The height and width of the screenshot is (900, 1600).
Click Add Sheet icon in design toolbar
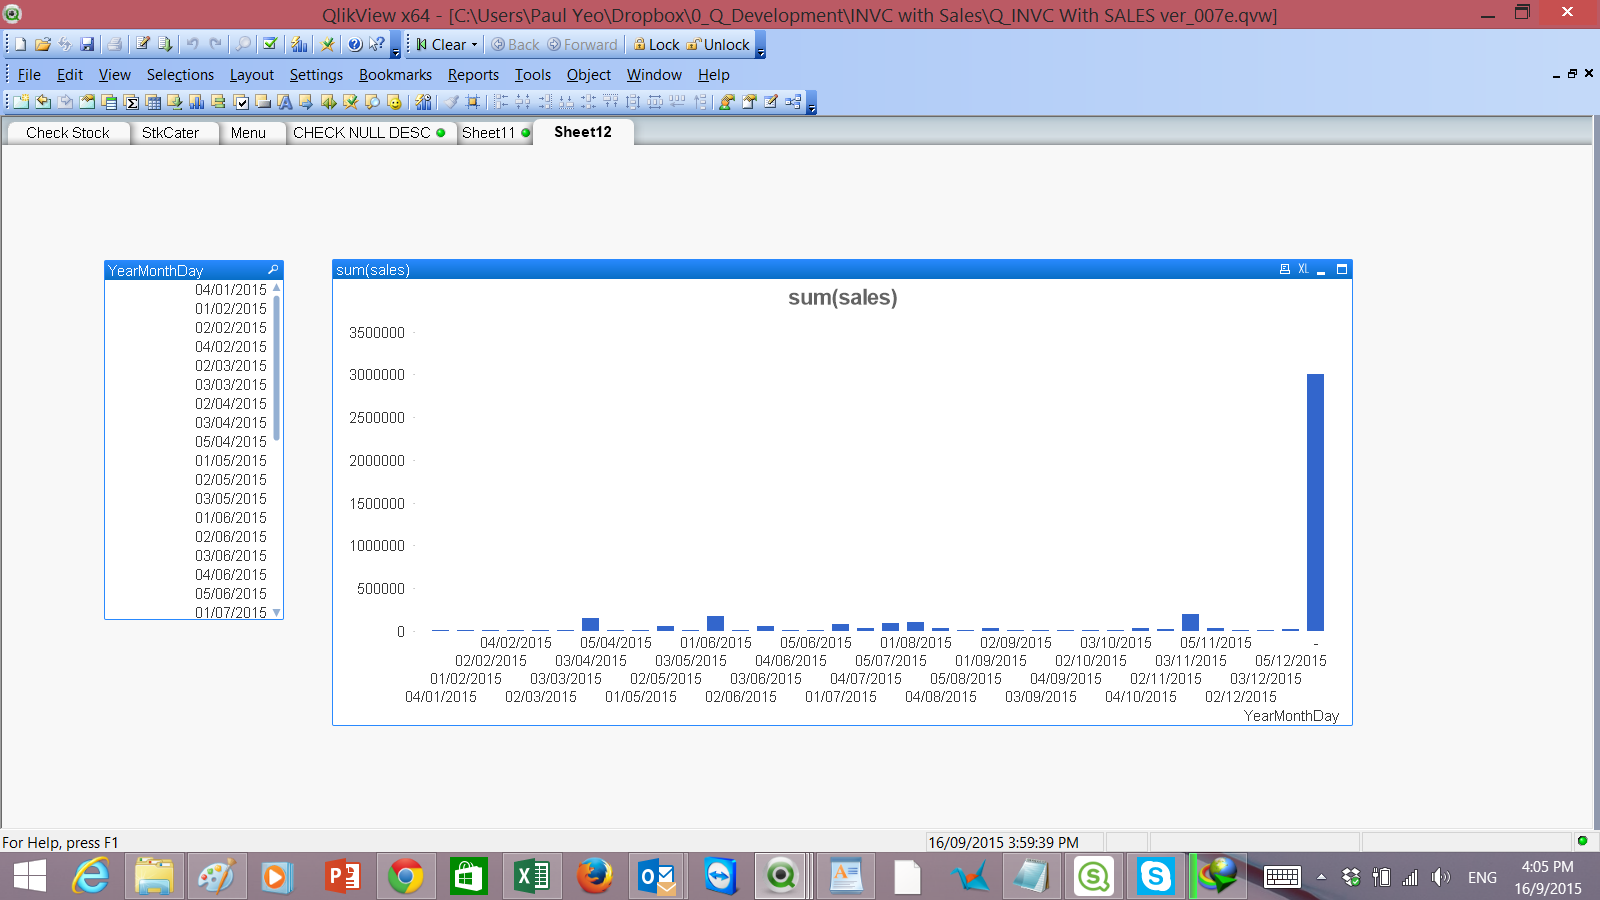point(21,102)
